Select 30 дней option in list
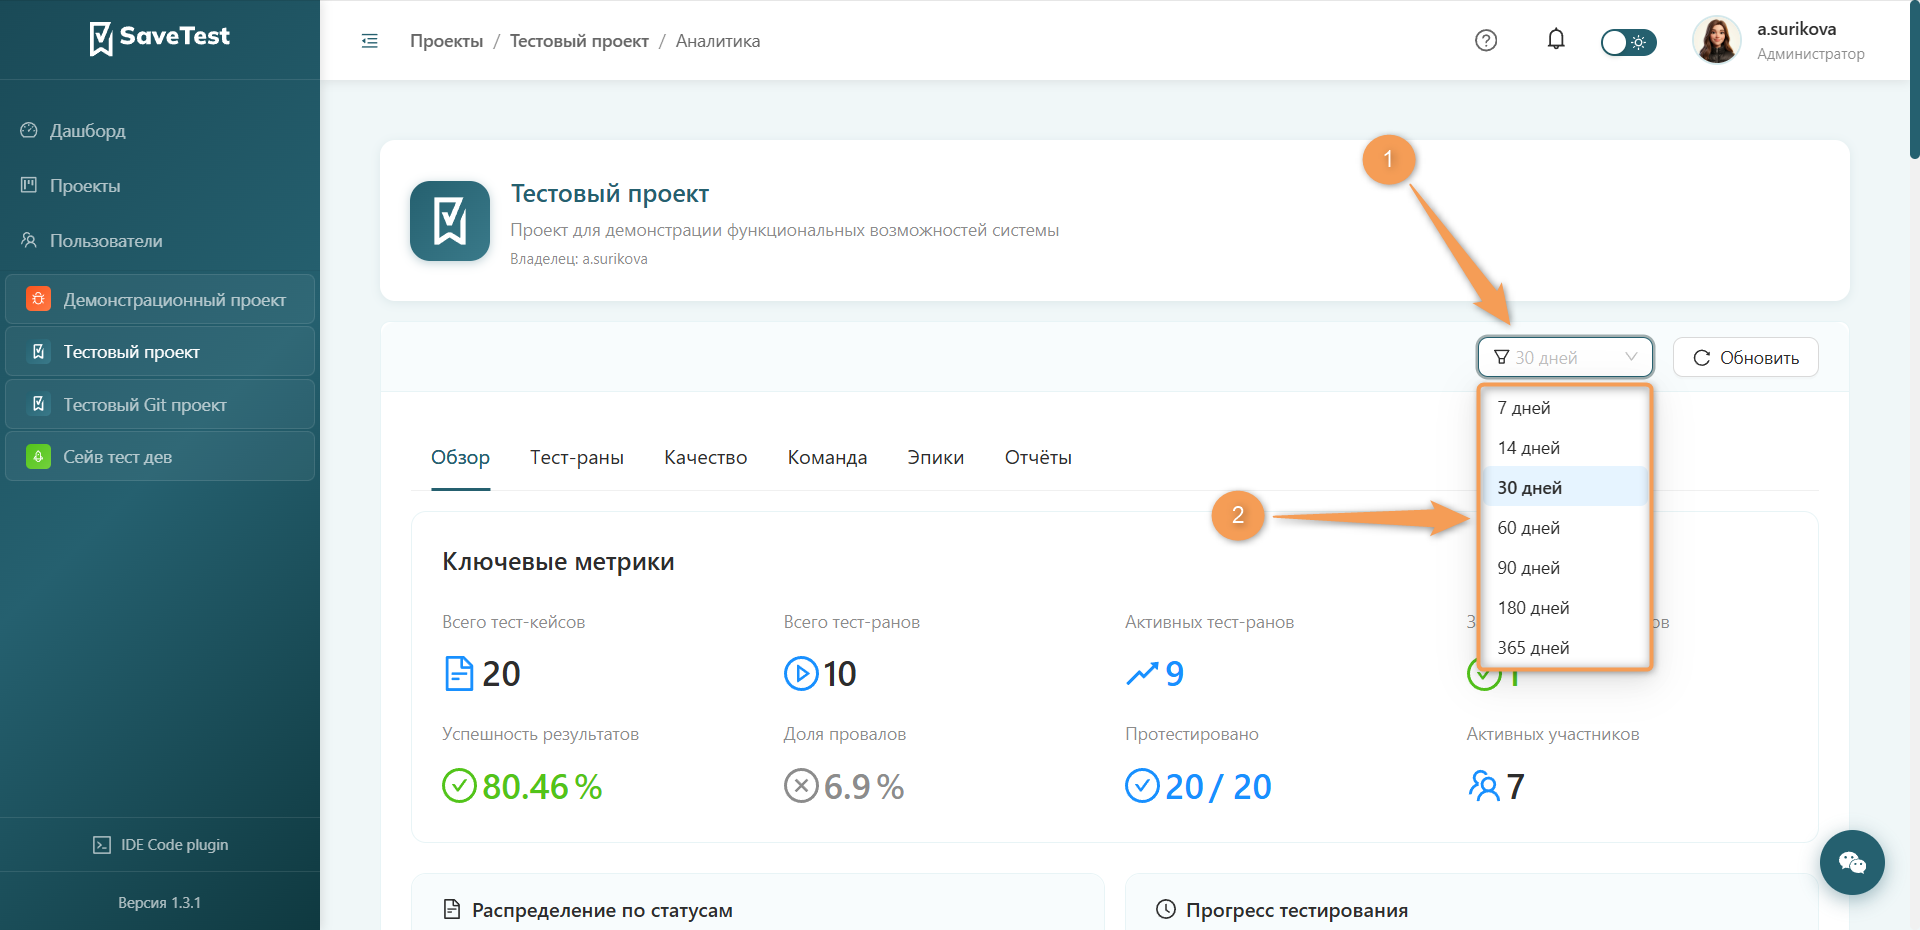 pos(1565,488)
